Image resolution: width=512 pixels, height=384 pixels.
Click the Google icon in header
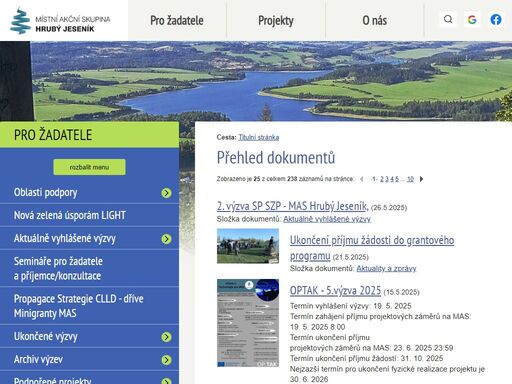[x=472, y=20]
